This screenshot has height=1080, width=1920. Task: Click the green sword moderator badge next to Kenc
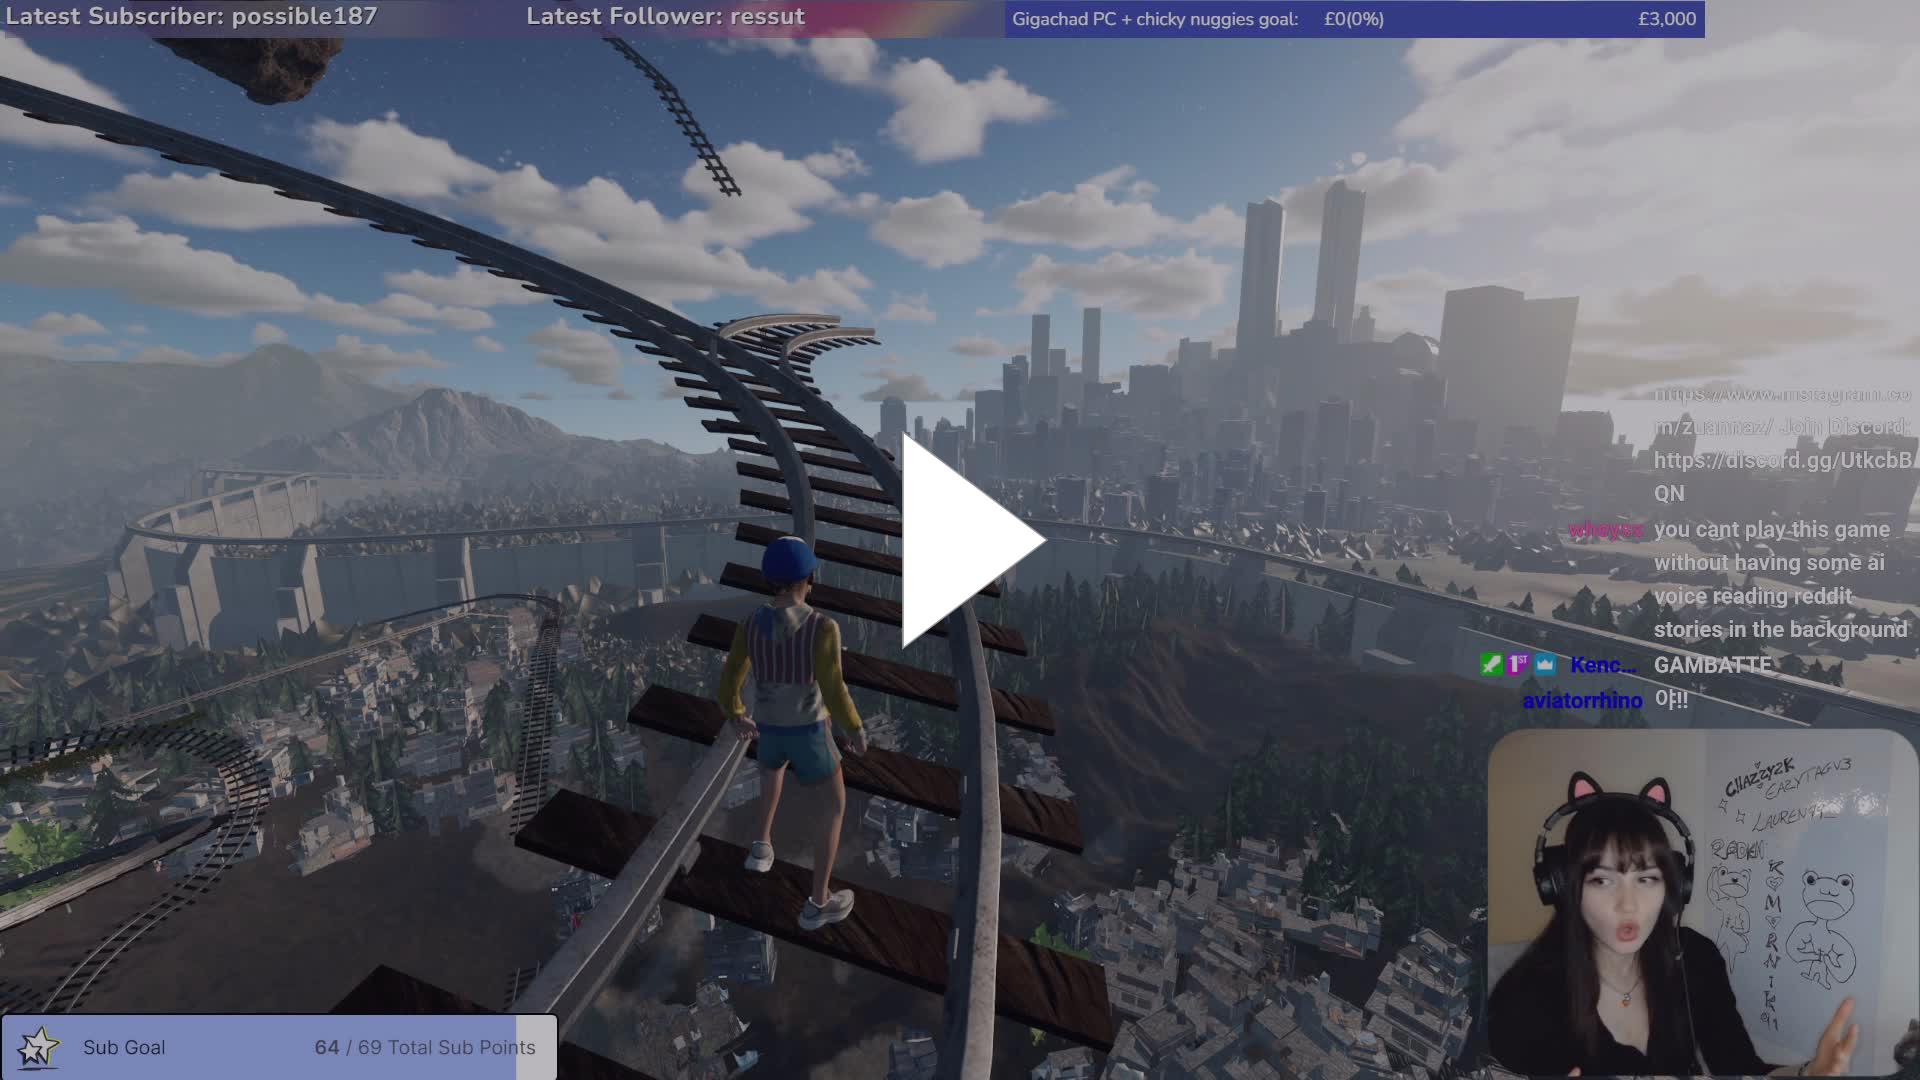pos(1491,664)
